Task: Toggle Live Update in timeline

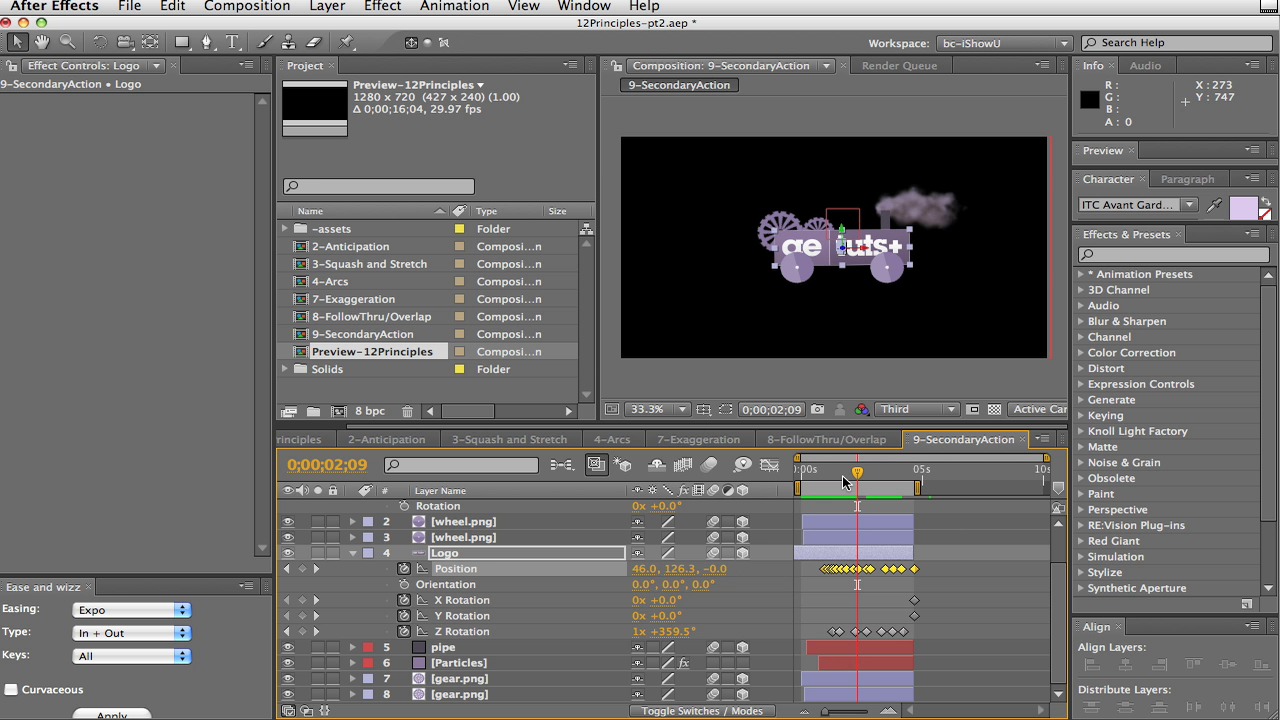Action: click(x=596, y=465)
